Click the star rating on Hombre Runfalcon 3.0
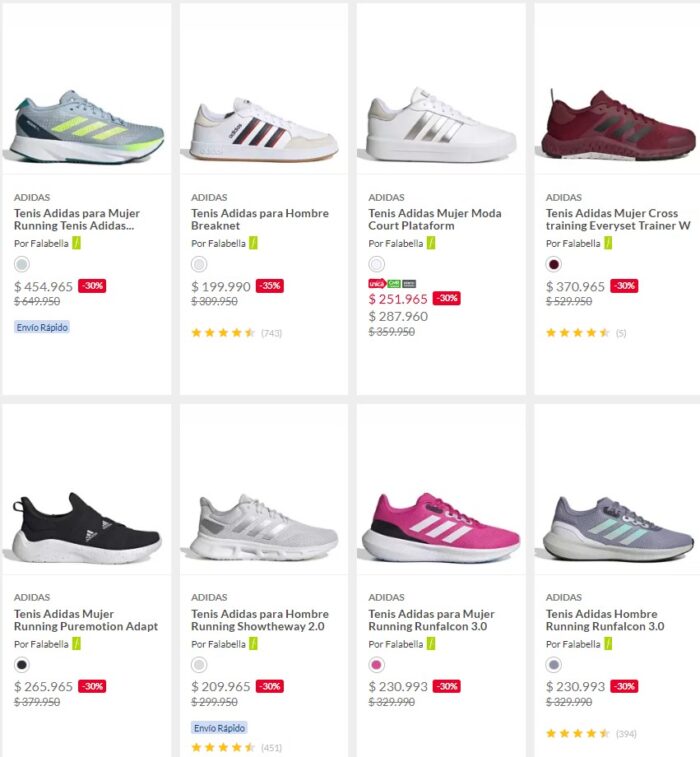This screenshot has height=757, width=700. [x=578, y=733]
